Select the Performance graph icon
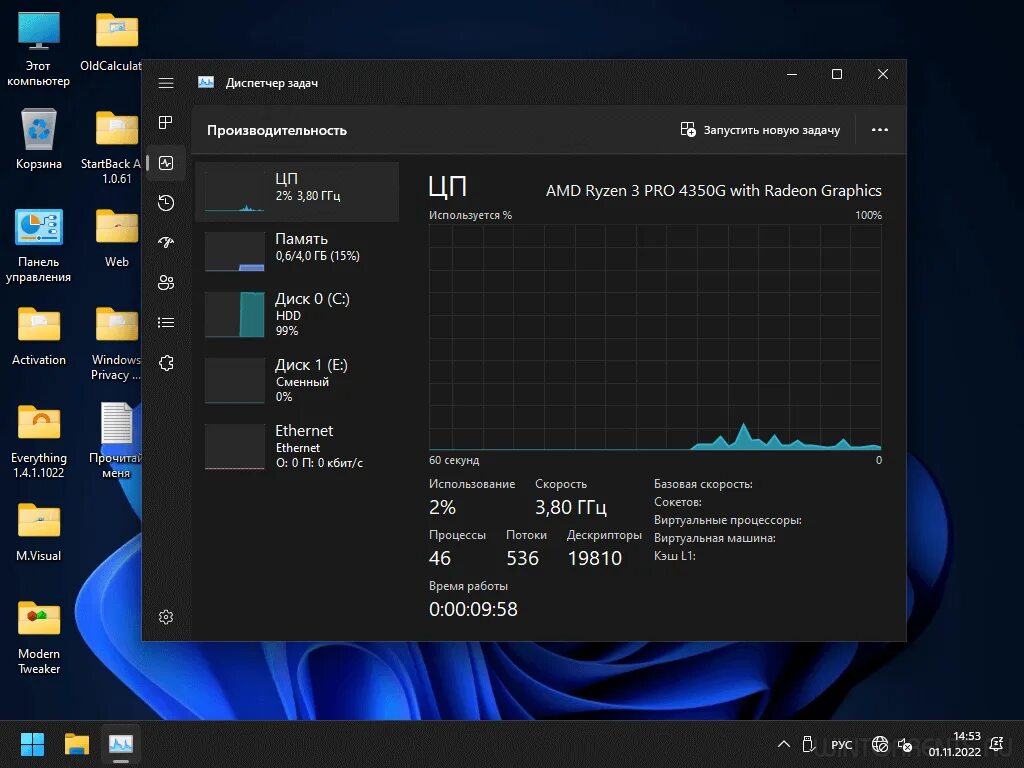1024x768 pixels. (166, 162)
